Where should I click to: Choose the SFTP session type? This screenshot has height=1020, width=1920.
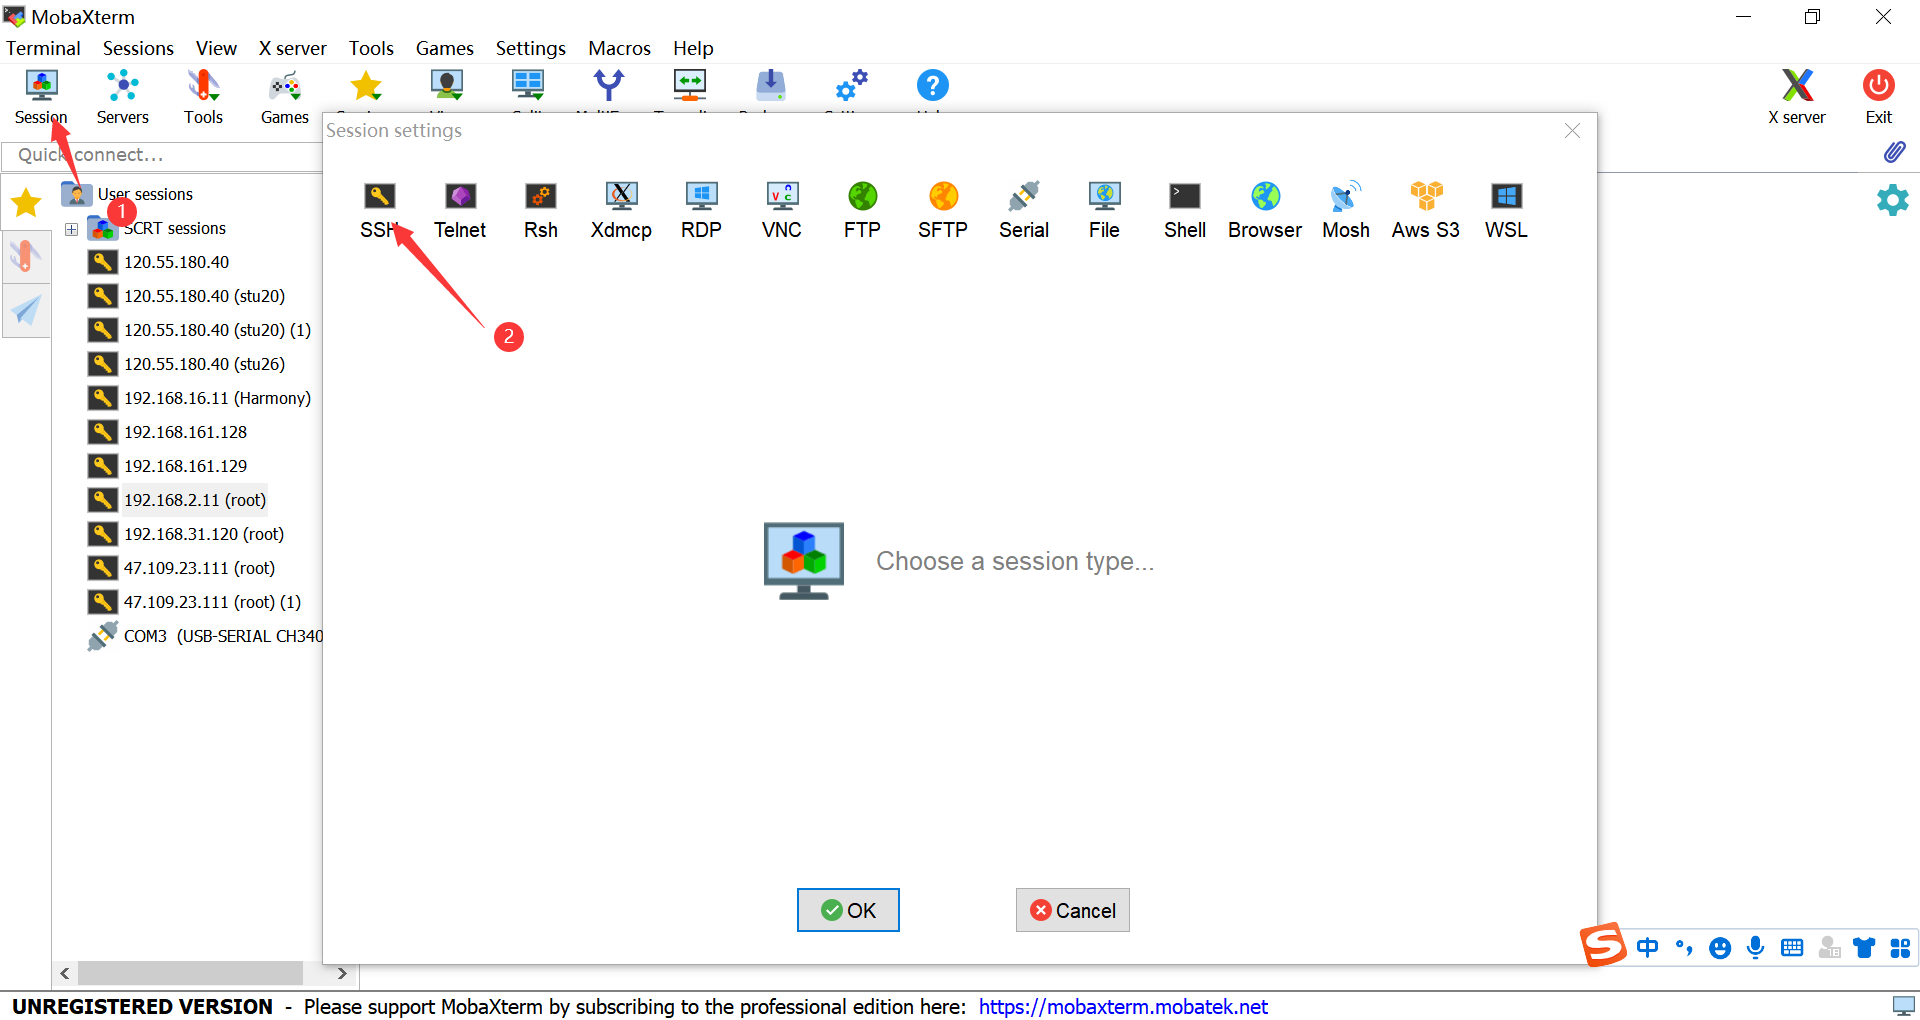(943, 211)
